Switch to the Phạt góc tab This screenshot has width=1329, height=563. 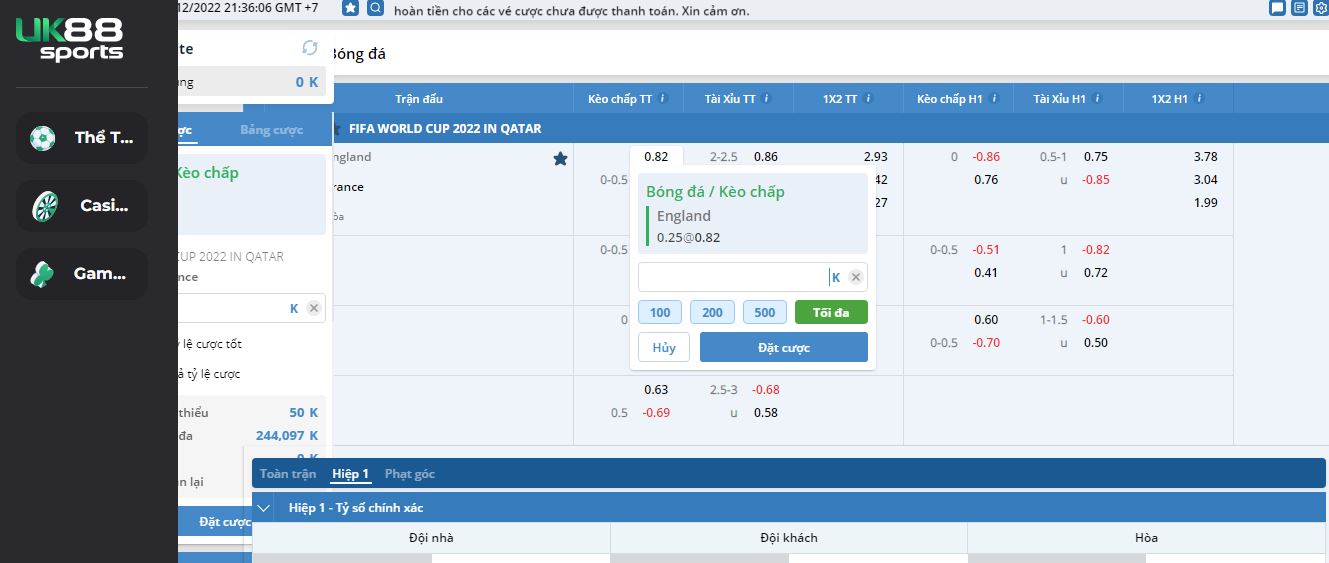point(410,473)
